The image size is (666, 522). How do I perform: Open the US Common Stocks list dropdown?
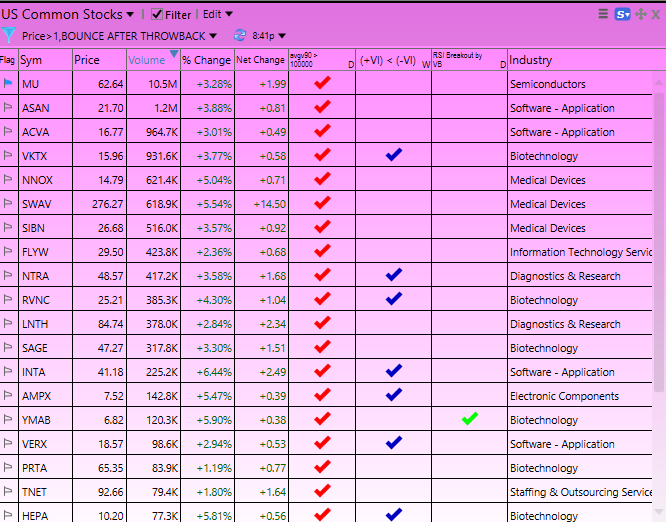tap(68, 14)
